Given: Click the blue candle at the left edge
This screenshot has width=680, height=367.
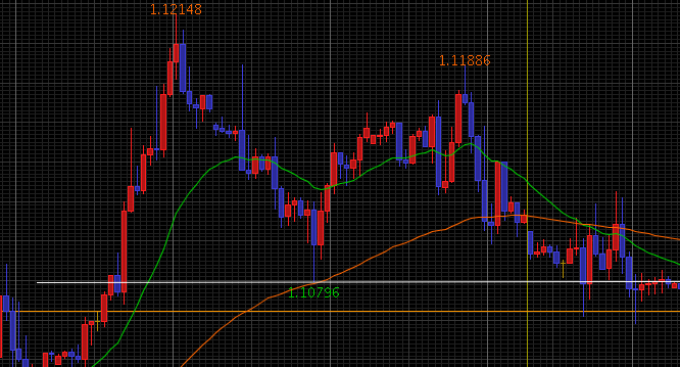Looking at the screenshot, I should pos(6,303).
